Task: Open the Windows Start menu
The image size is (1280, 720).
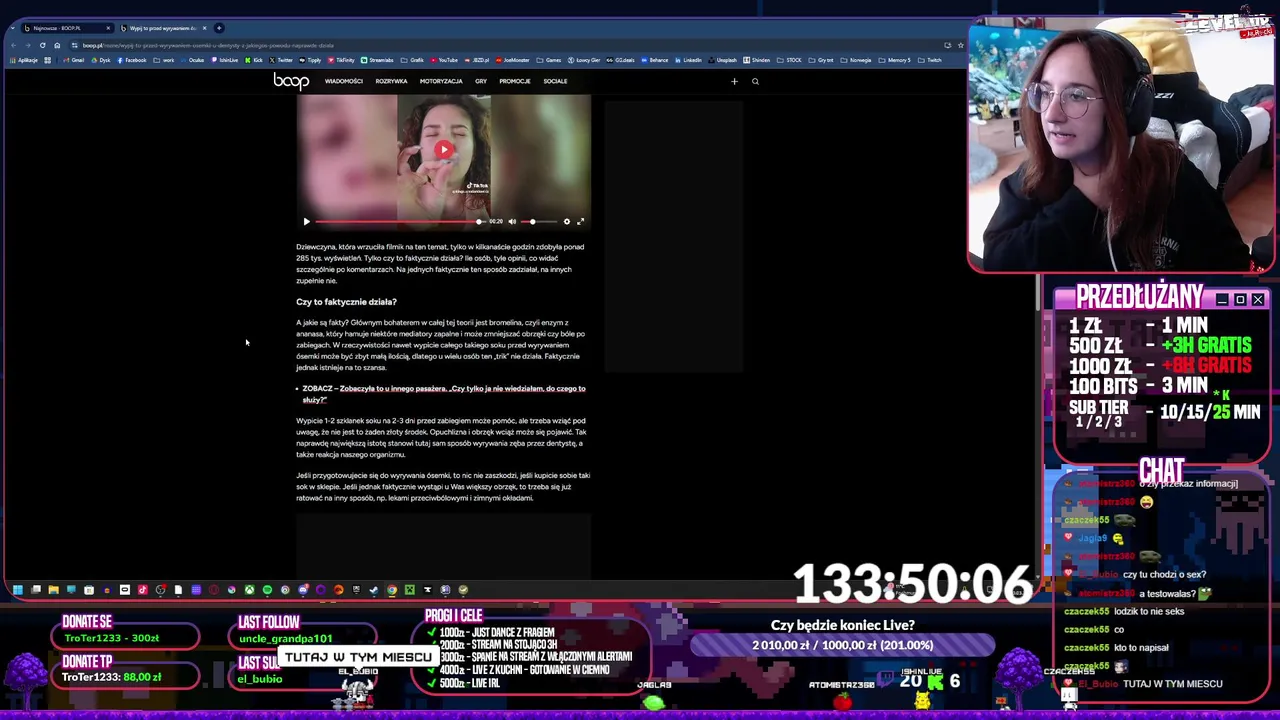Action: [x=17, y=590]
